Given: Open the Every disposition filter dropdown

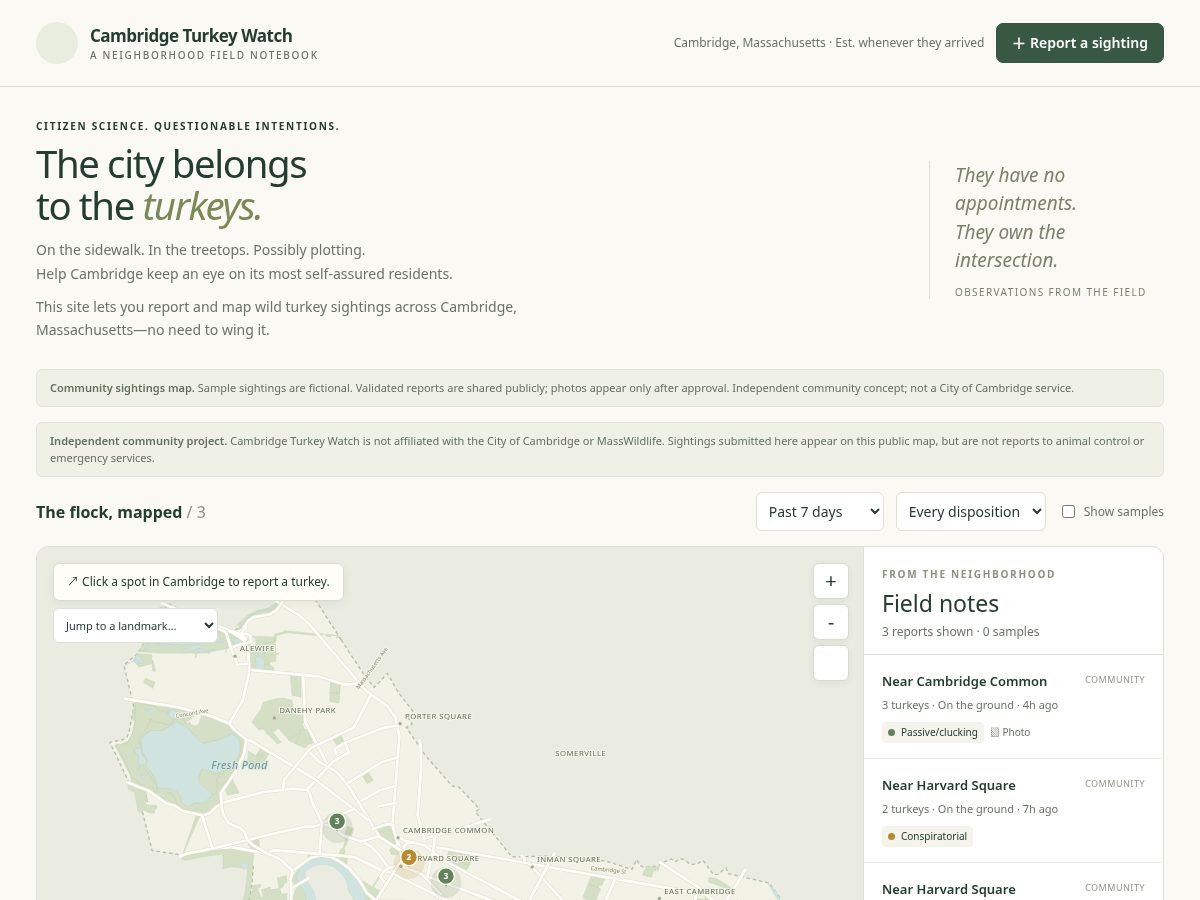Looking at the screenshot, I should pyautogui.click(x=971, y=511).
